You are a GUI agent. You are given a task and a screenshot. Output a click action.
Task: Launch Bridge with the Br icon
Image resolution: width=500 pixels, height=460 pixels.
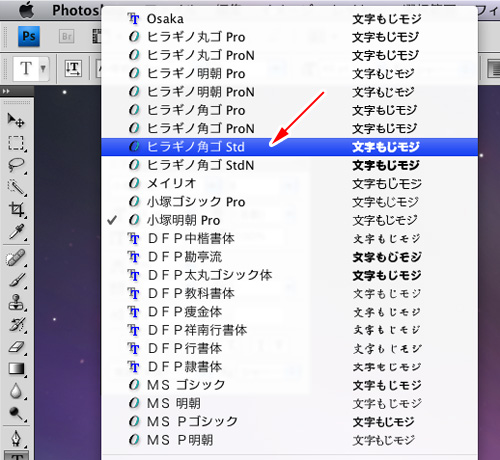[66, 36]
